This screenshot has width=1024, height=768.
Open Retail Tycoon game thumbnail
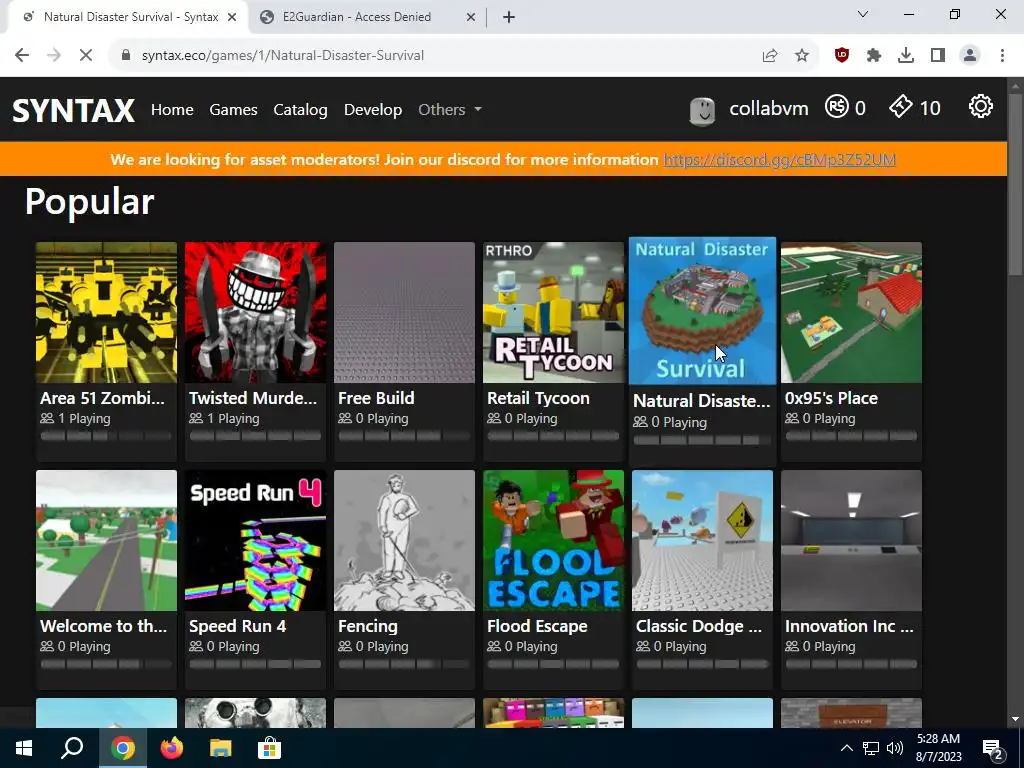click(x=553, y=312)
